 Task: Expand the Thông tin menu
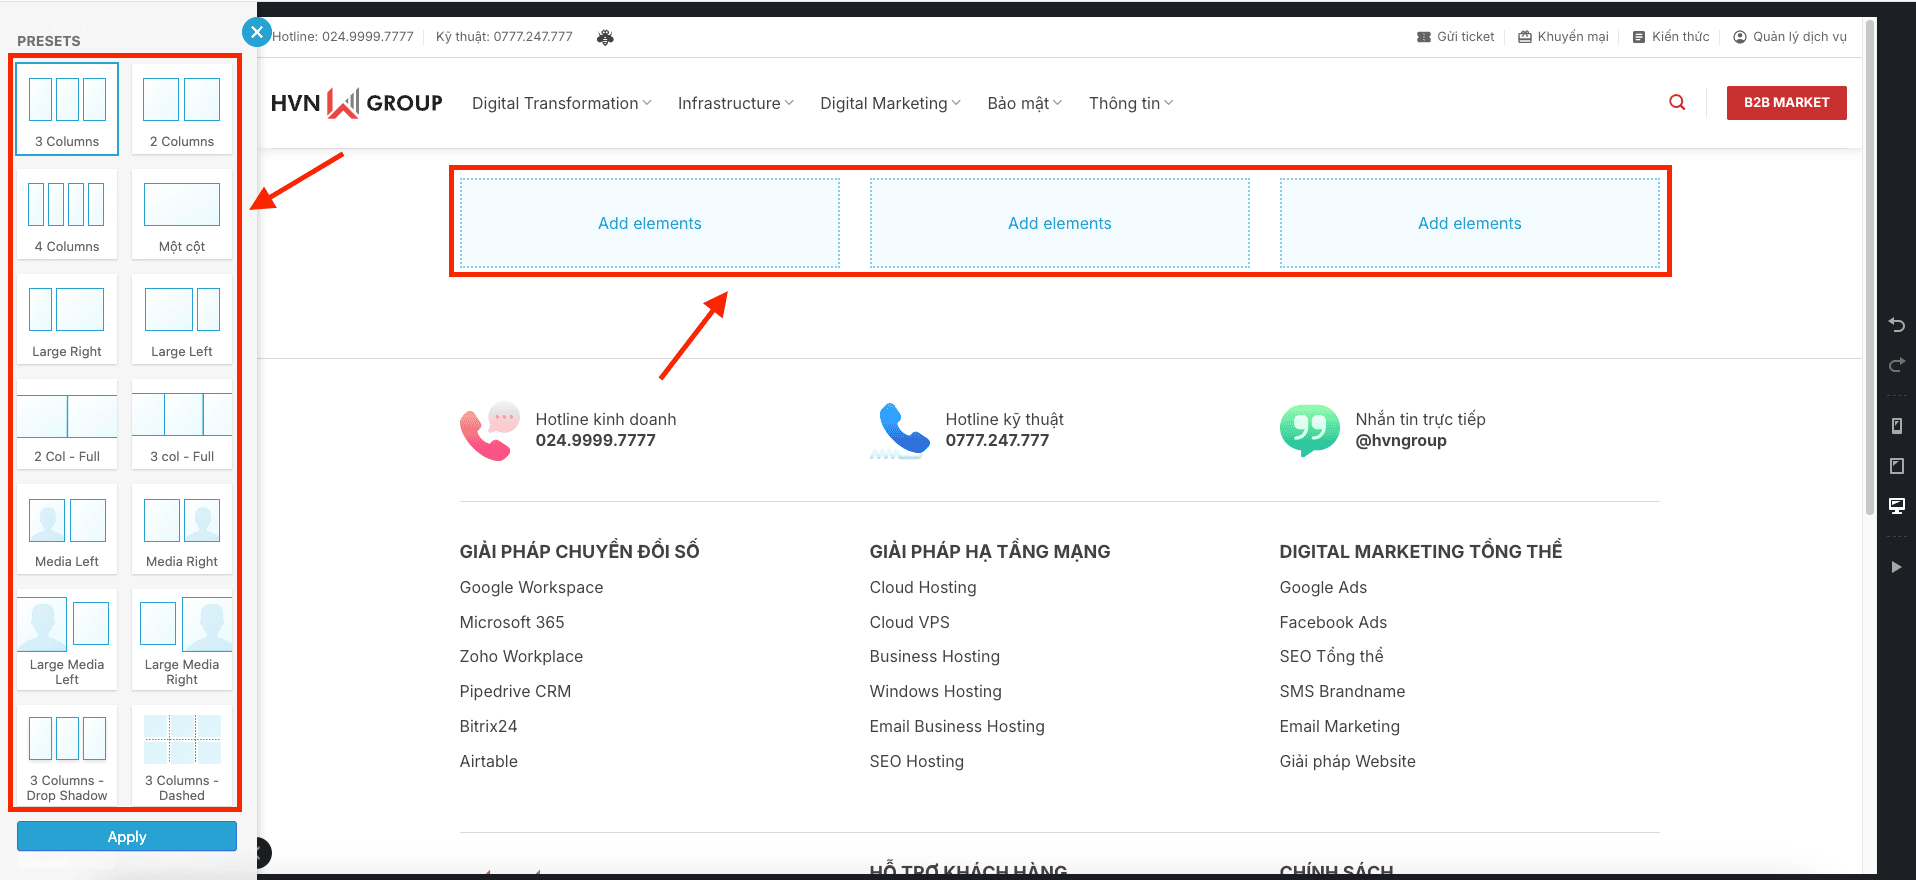[x=1130, y=104]
